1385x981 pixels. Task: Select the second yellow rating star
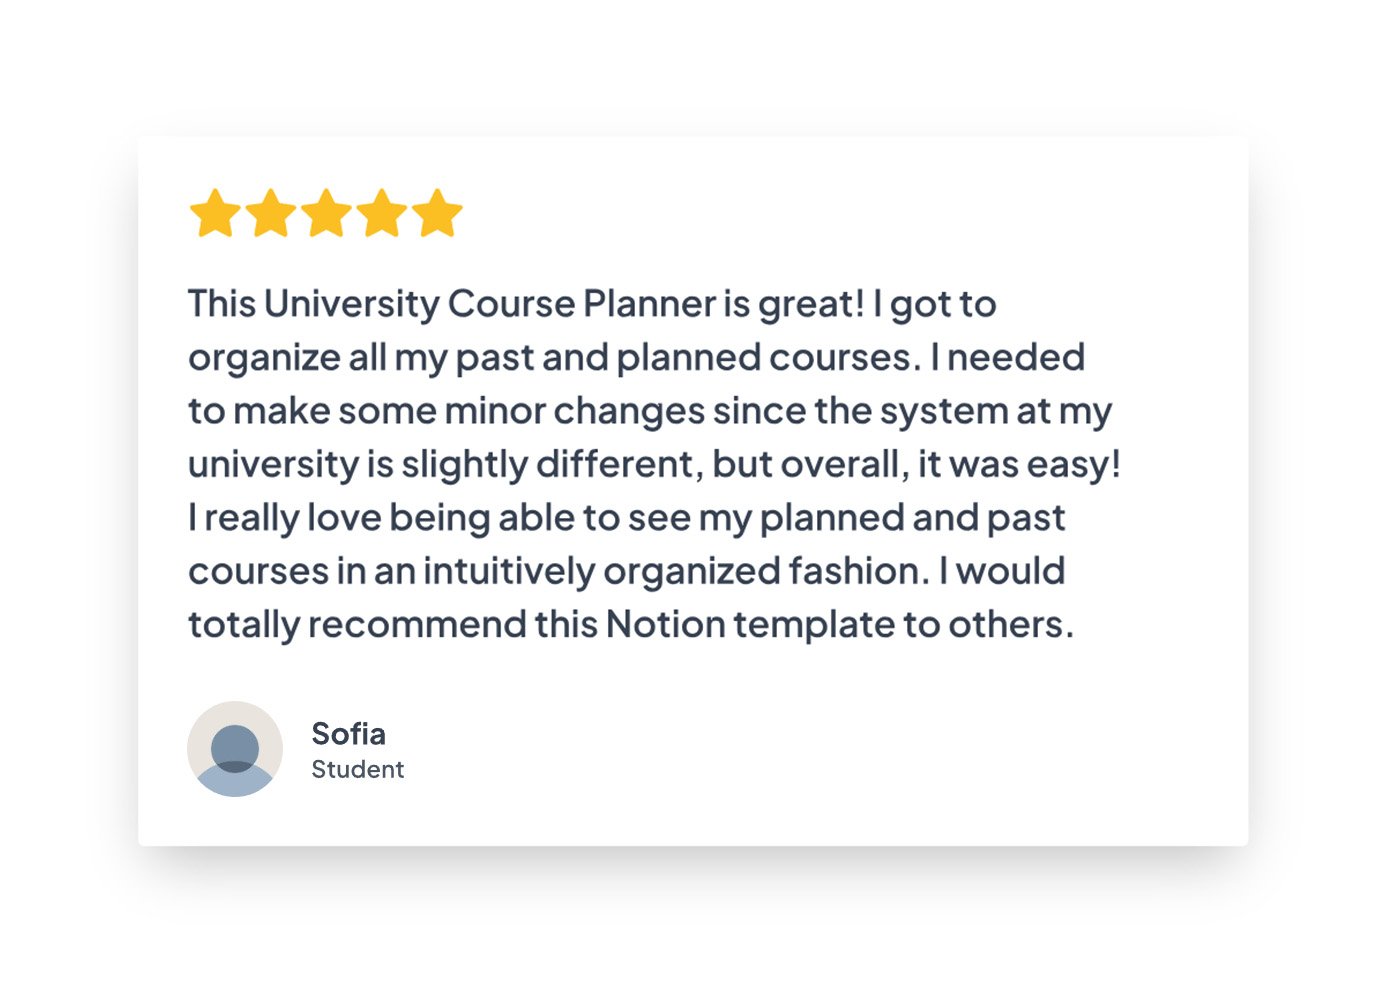point(271,213)
